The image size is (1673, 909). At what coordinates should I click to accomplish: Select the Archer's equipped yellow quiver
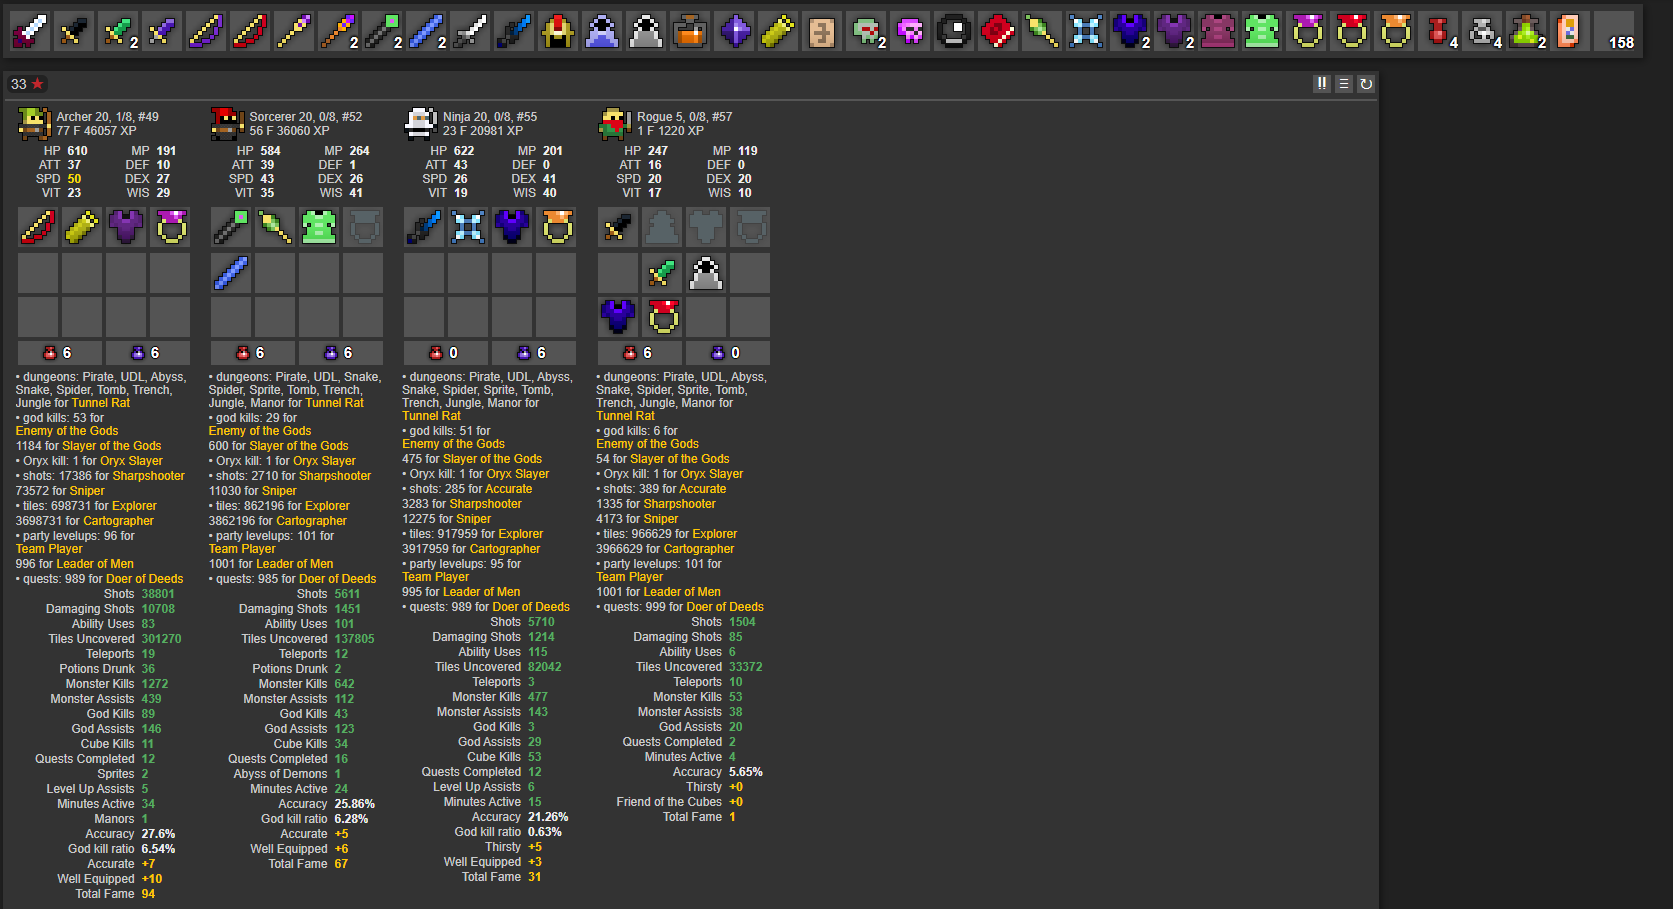pos(82,227)
